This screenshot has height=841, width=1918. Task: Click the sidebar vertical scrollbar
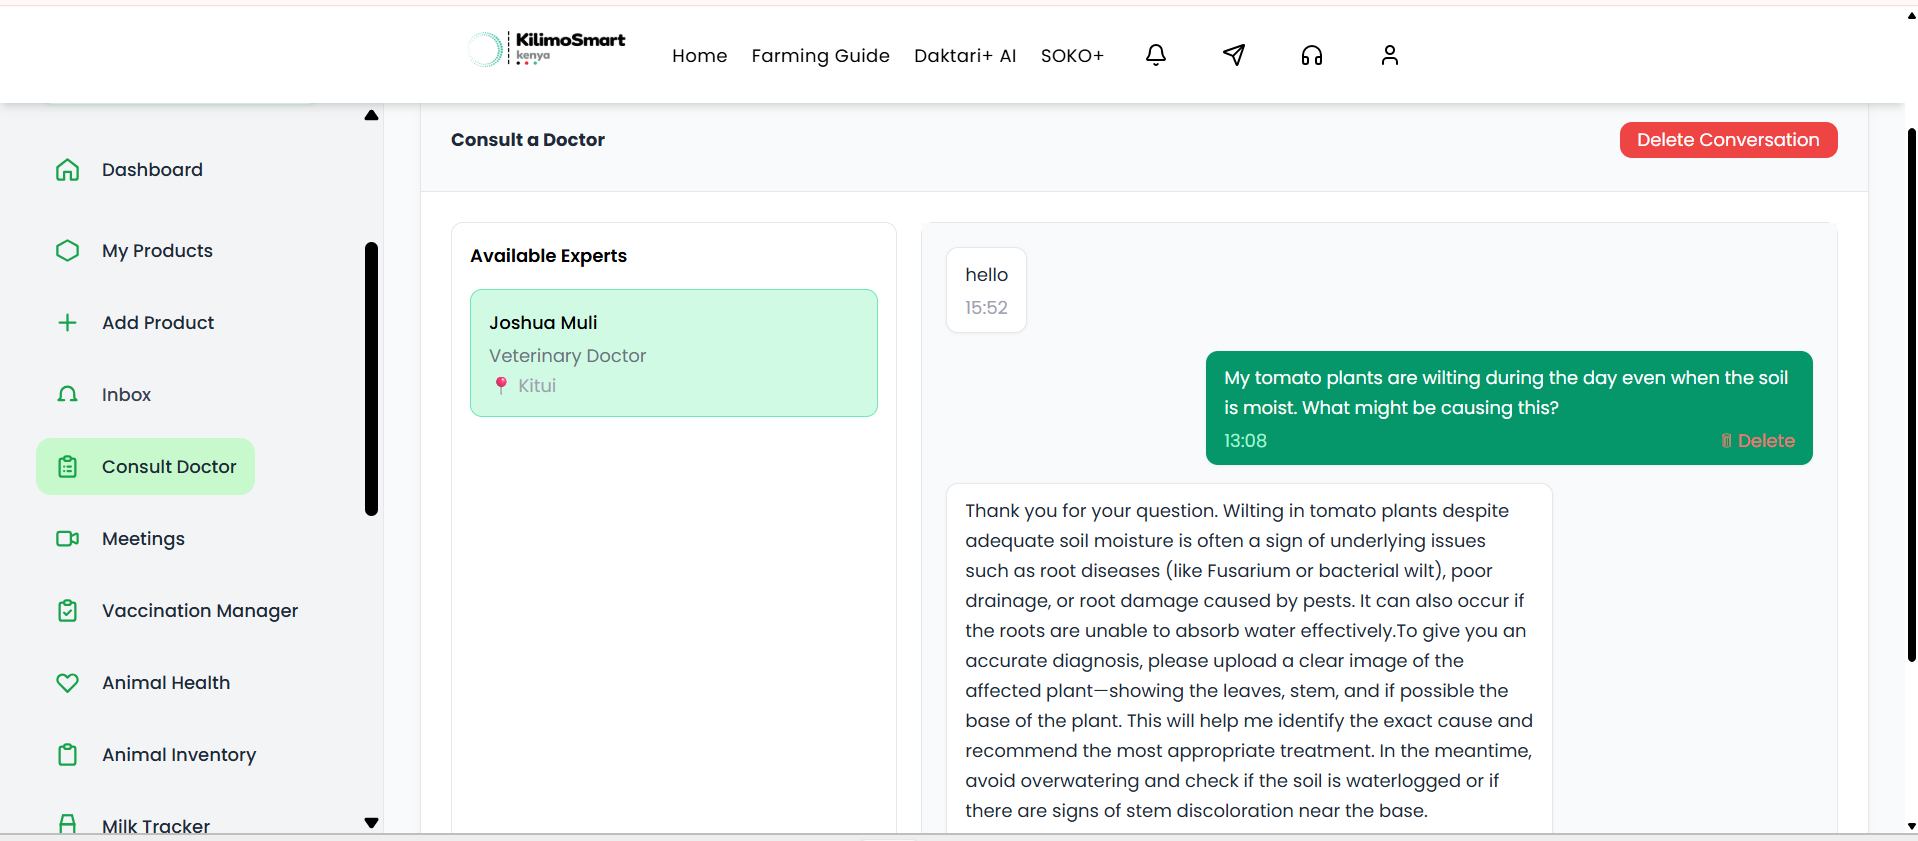click(371, 379)
